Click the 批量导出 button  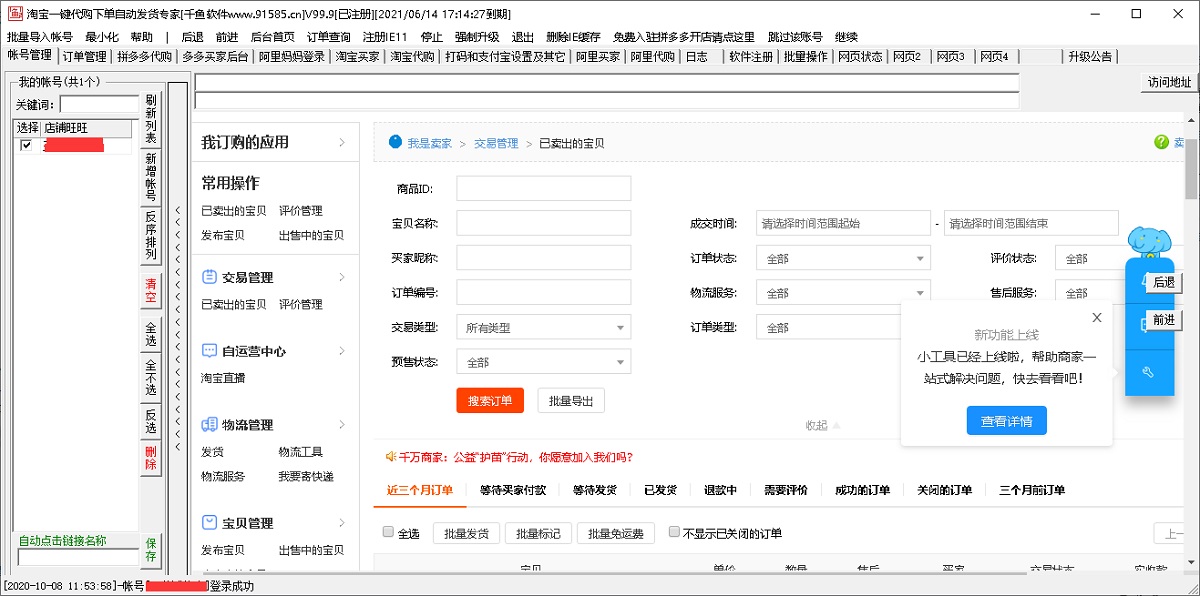[x=571, y=401]
